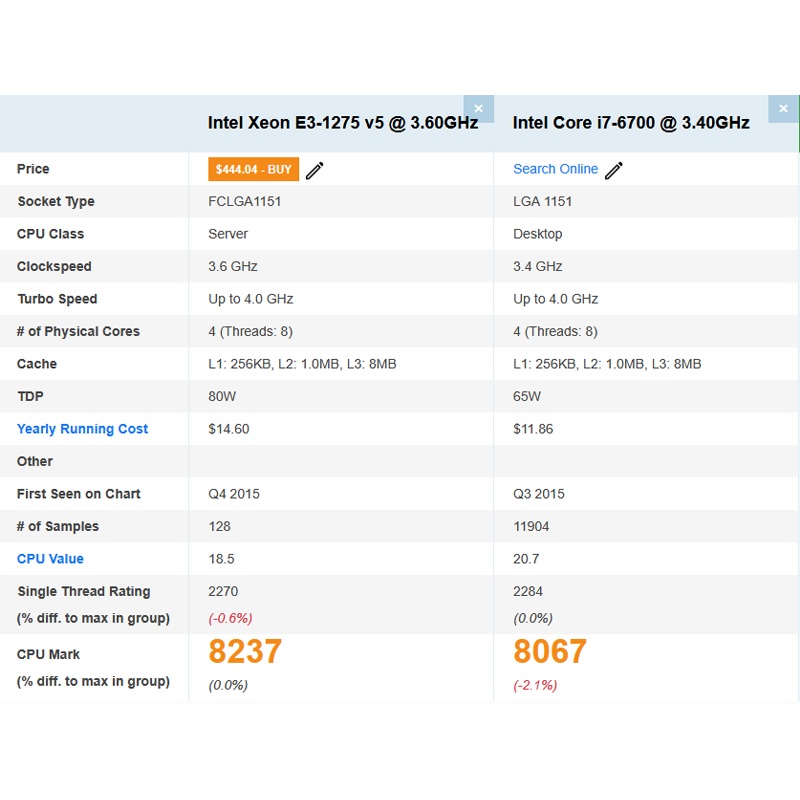This screenshot has height=800, width=800.
Task: Edit the price of the Xeon E3-1275 v5
Action: coord(315,170)
